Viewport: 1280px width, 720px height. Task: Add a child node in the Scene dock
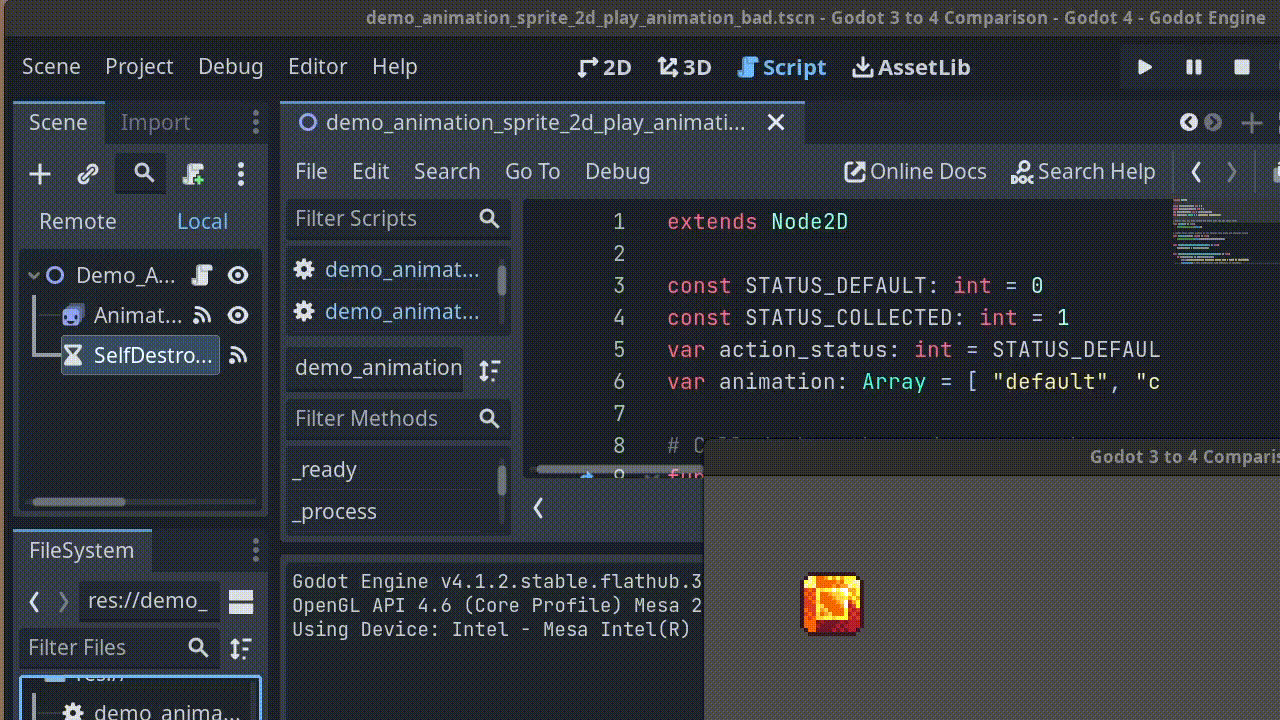(x=39, y=173)
